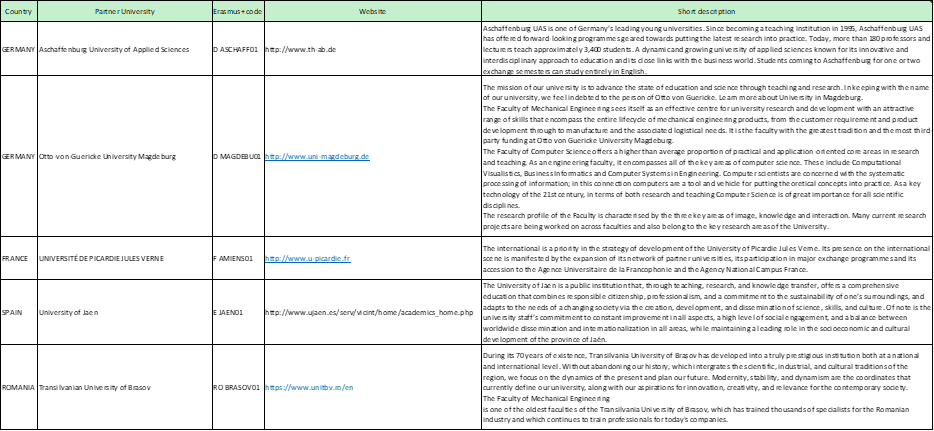Select Aschaffenburg University of Applied Sciences cell

(124, 49)
